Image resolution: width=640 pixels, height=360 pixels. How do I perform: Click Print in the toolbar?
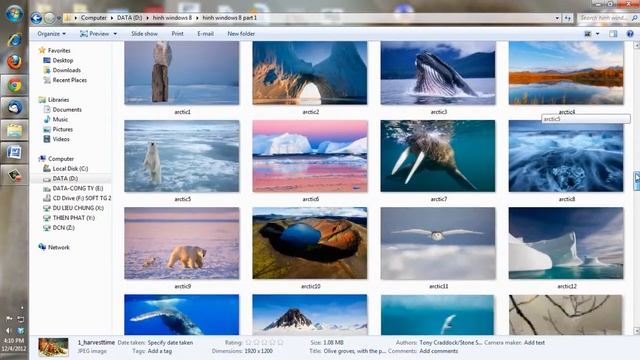(x=177, y=34)
